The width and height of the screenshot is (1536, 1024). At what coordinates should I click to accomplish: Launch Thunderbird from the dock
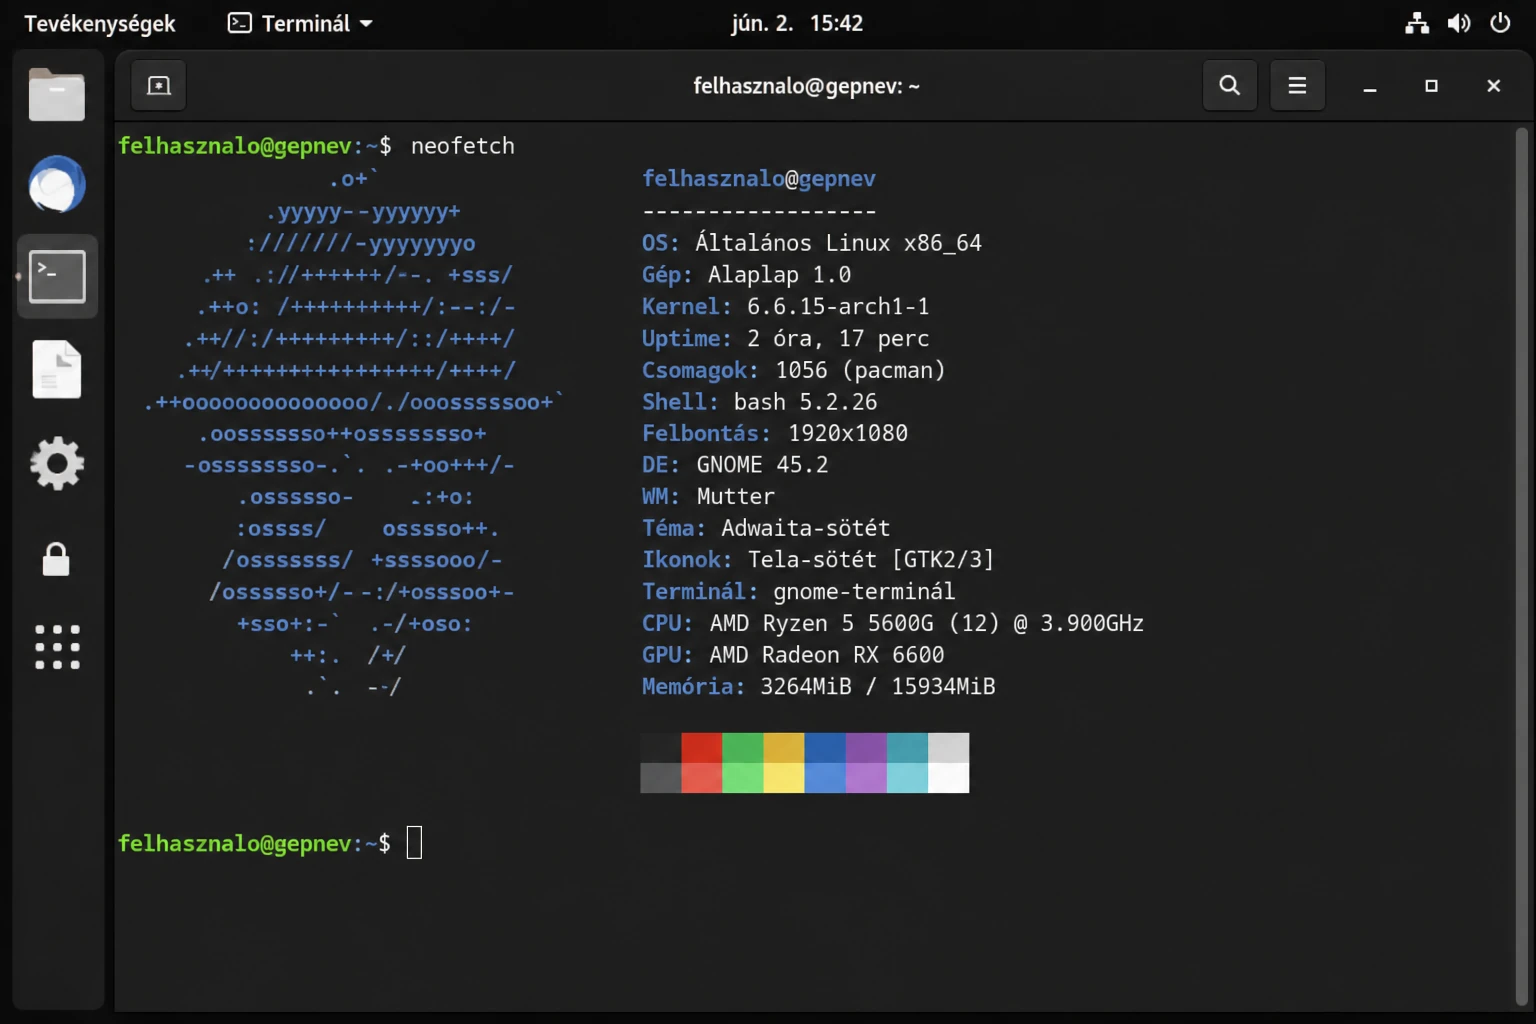point(57,185)
